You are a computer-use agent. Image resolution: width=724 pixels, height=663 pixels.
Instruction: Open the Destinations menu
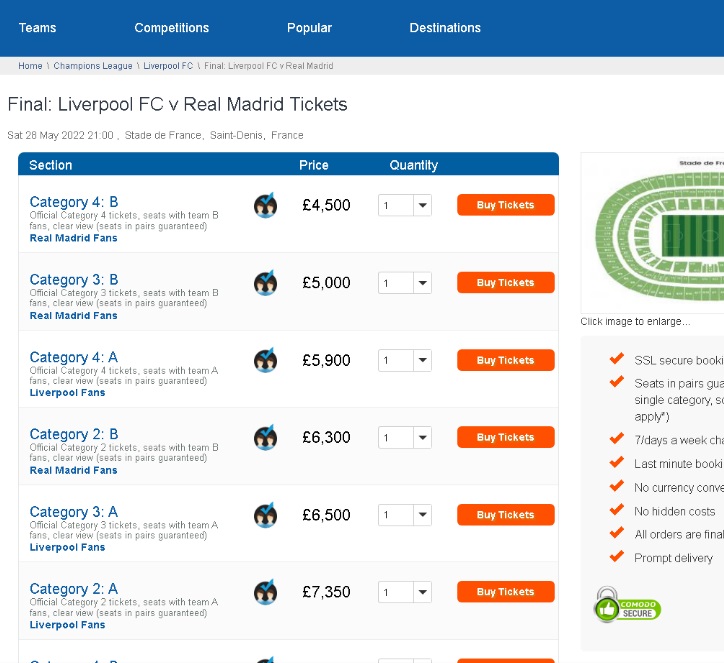point(445,28)
